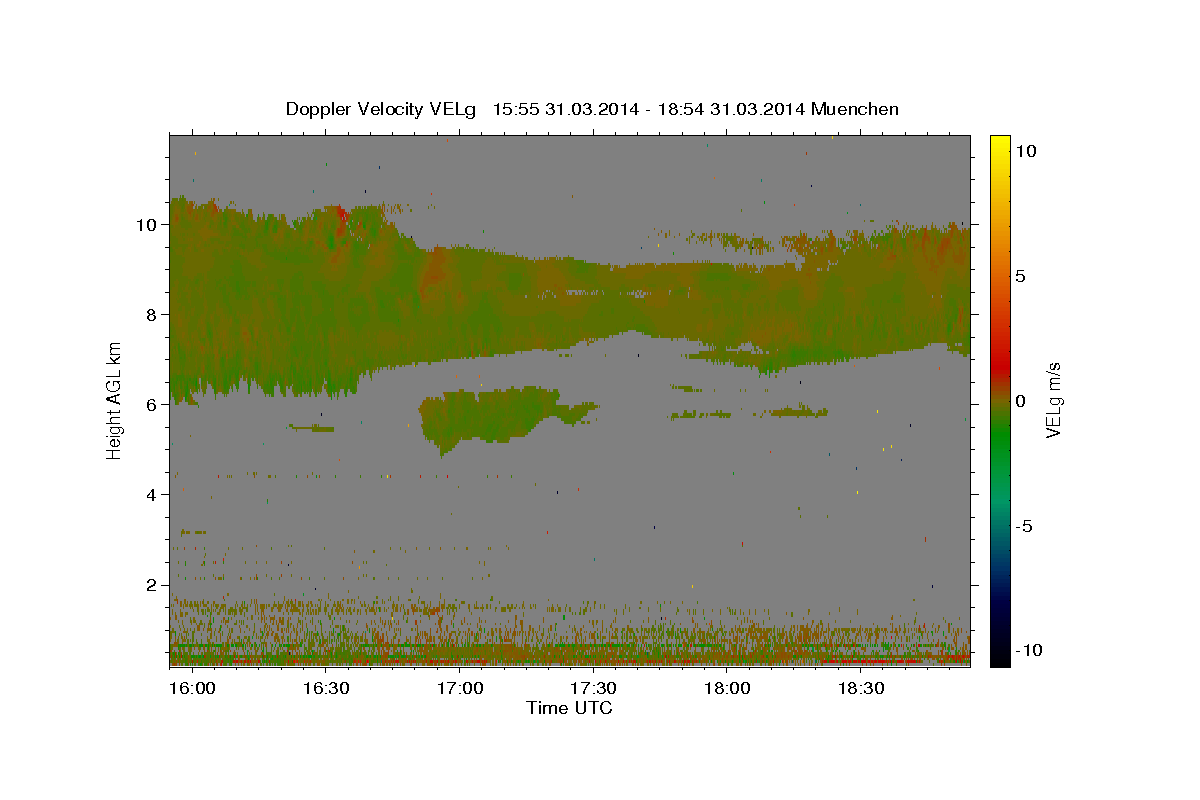Click the colorbar value '5'
Viewport: 1200px width, 800px height.
(1022, 276)
